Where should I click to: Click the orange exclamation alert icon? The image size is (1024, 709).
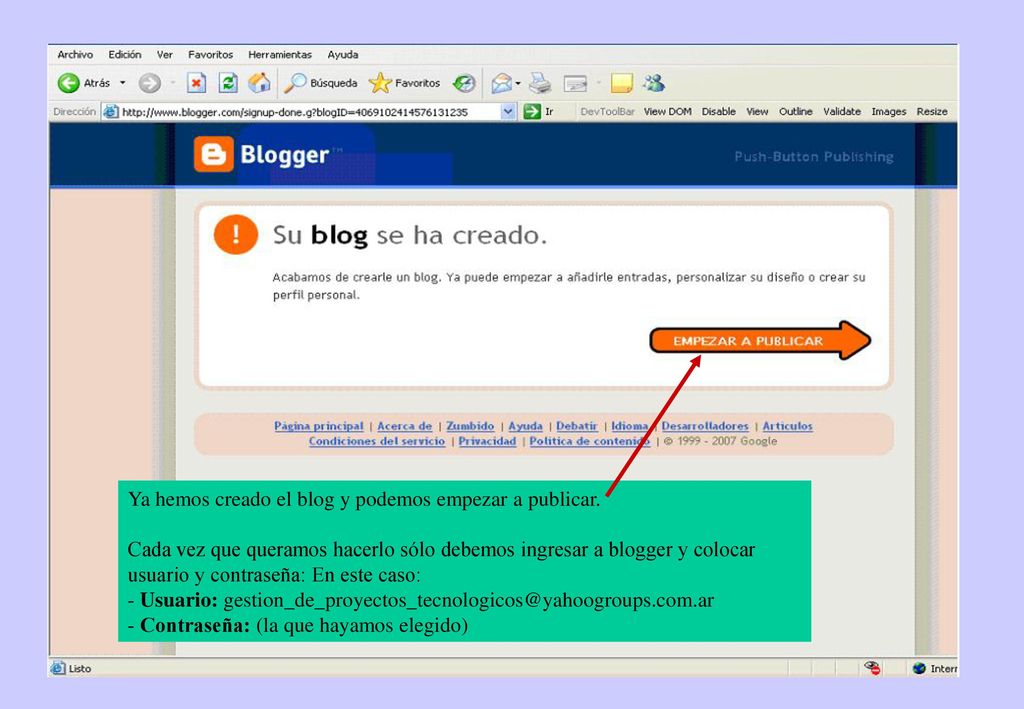236,234
